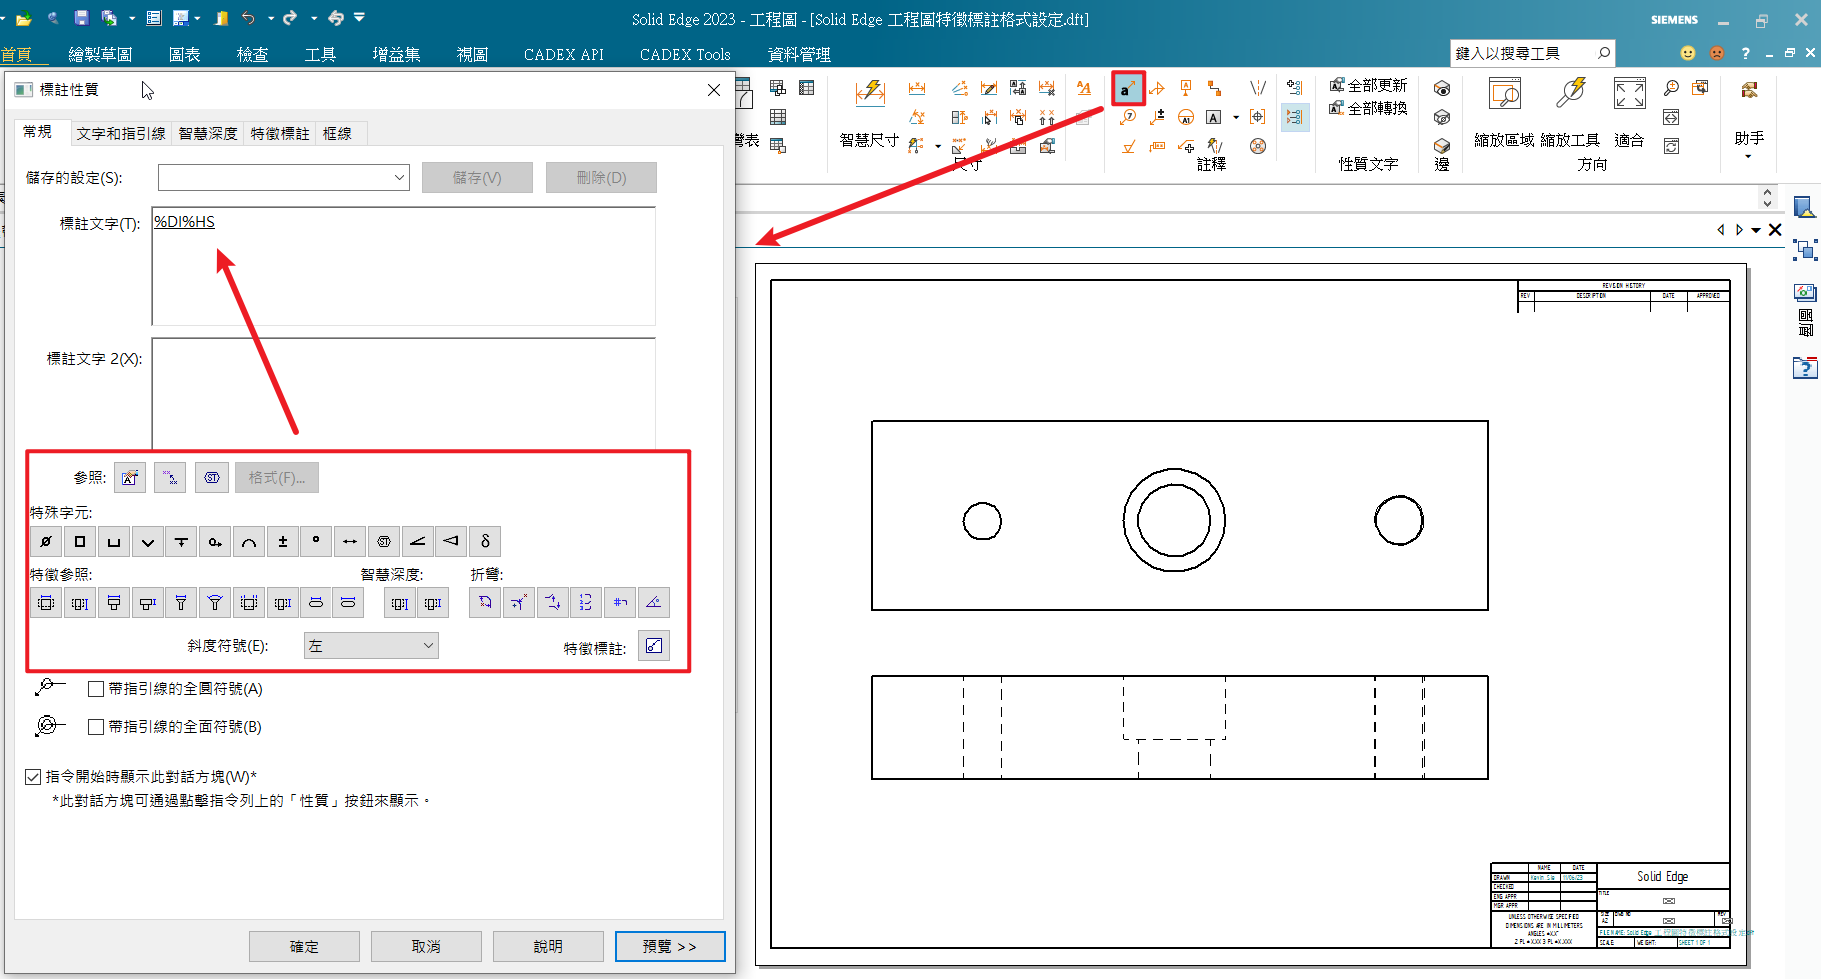Click the Zoom Tool icon
The image size is (1821, 979).
pyautogui.click(x=1570, y=112)
